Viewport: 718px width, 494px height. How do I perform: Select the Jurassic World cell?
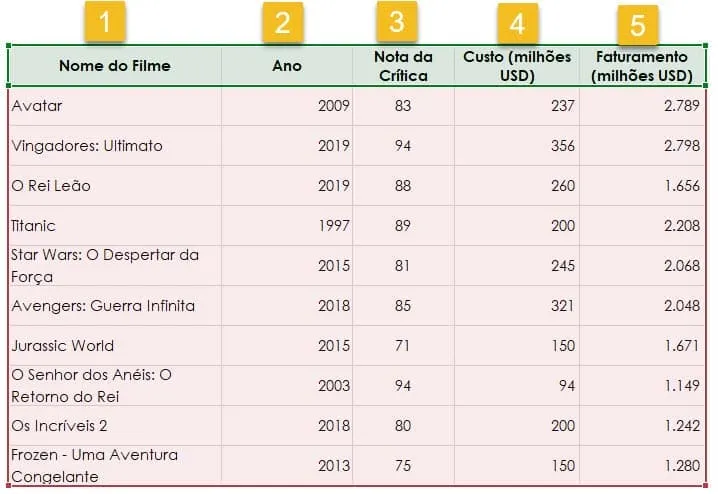(x=115, y=346)
